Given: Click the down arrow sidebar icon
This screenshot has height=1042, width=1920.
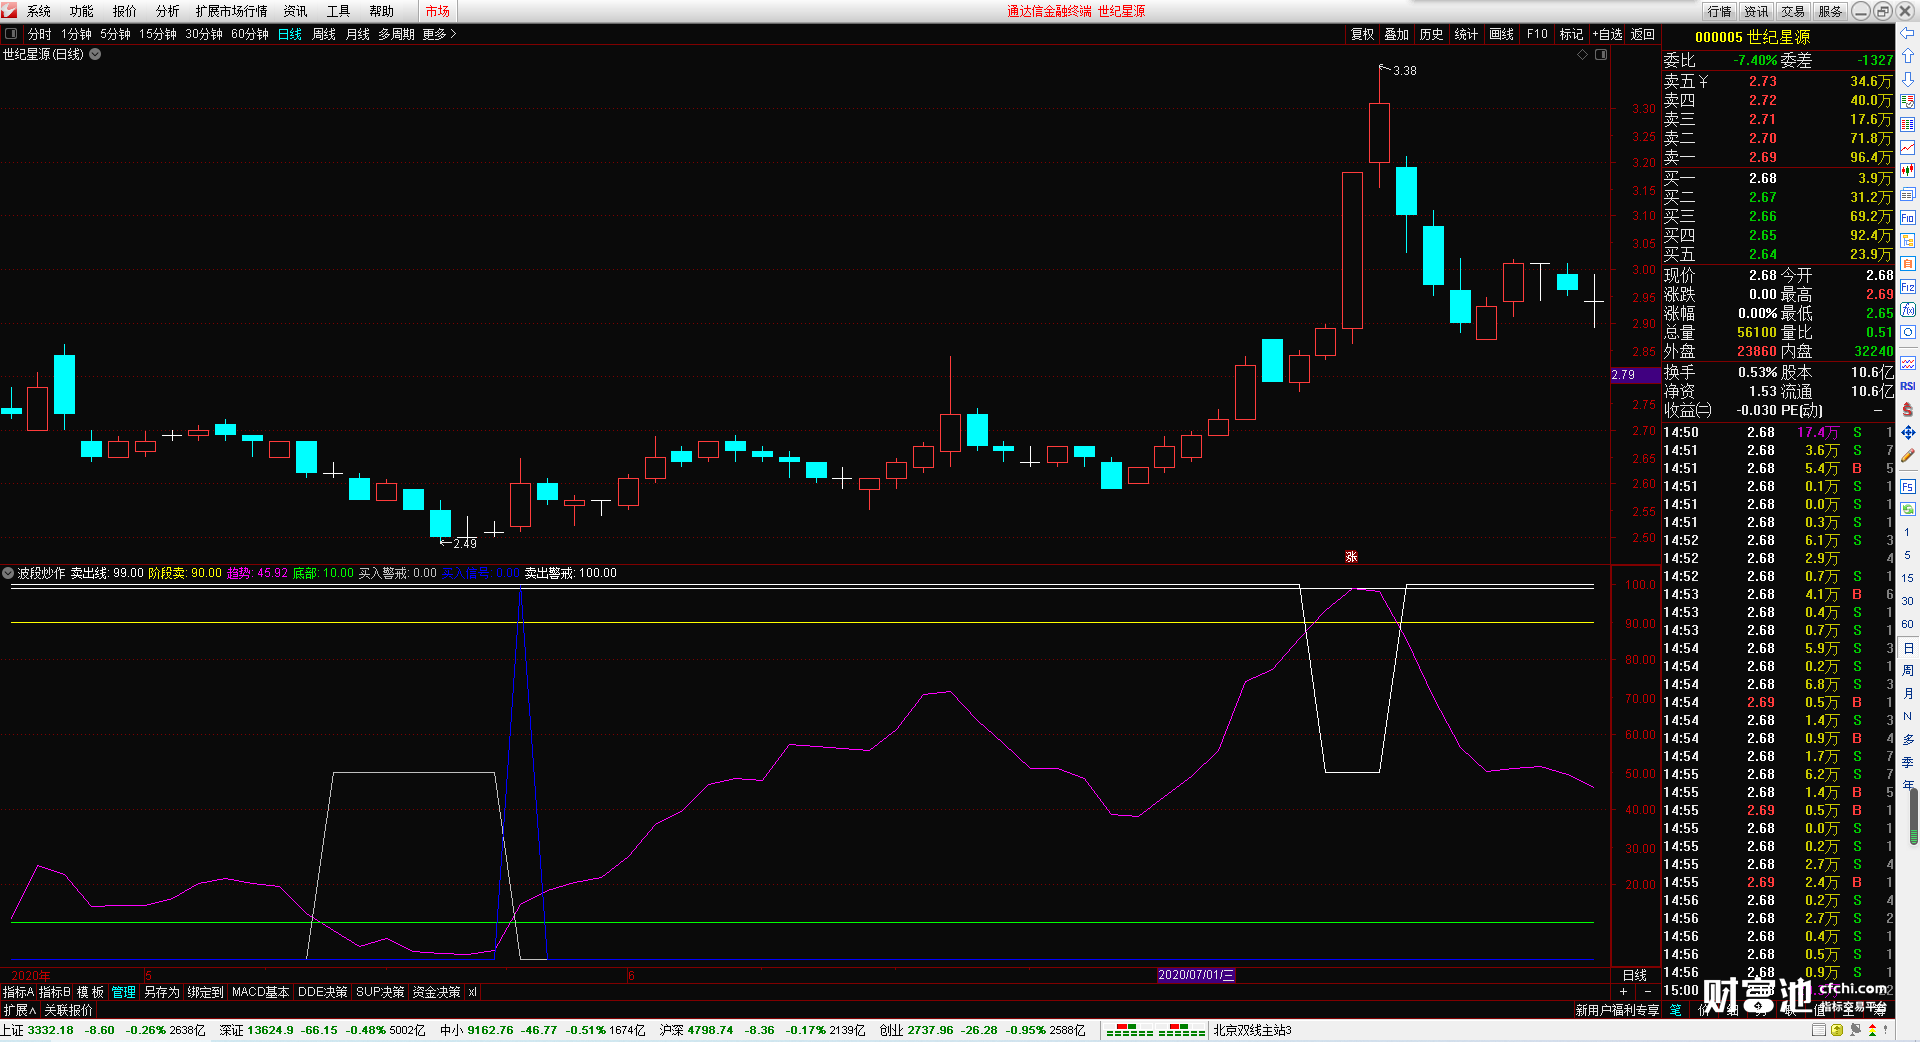Looking at the screenshot, I should click(x=1908, y=79).
